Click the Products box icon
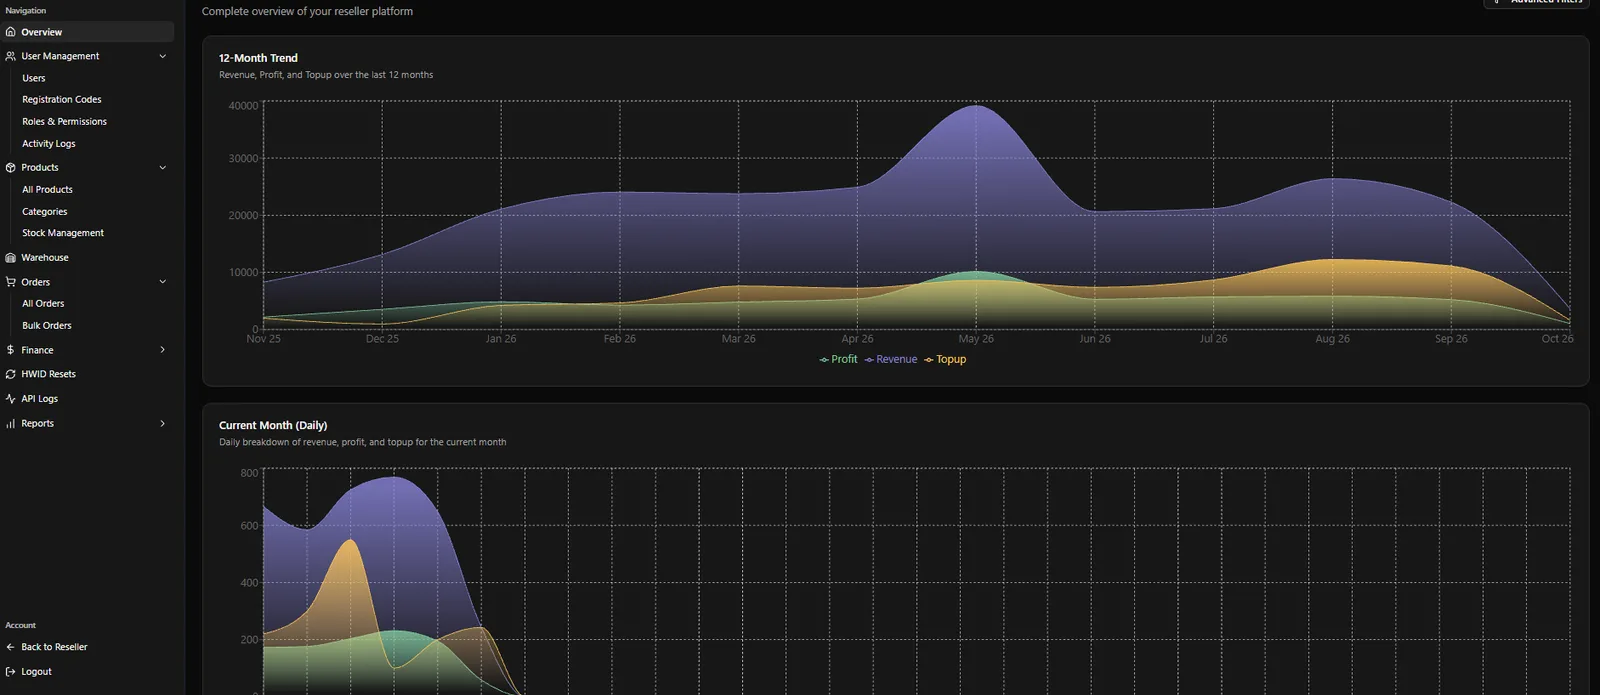Screen dimensions: 1600x695 [11, 167]
